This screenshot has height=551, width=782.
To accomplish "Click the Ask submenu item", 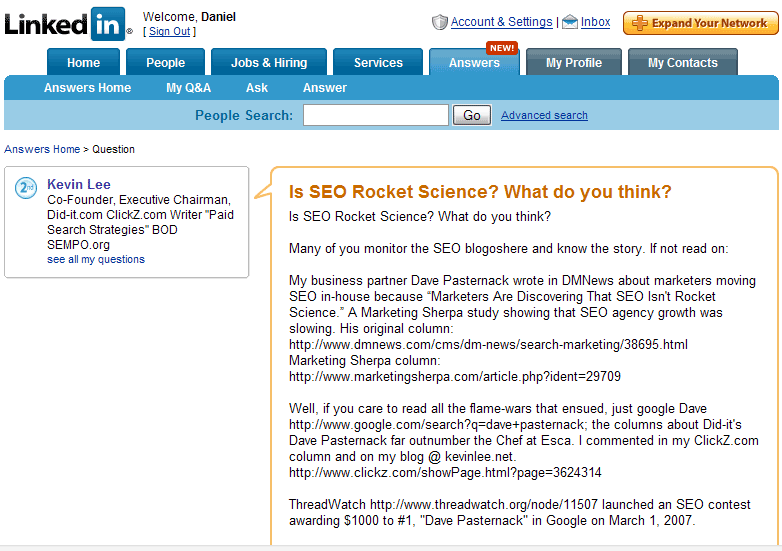I will tap(257, 88).
